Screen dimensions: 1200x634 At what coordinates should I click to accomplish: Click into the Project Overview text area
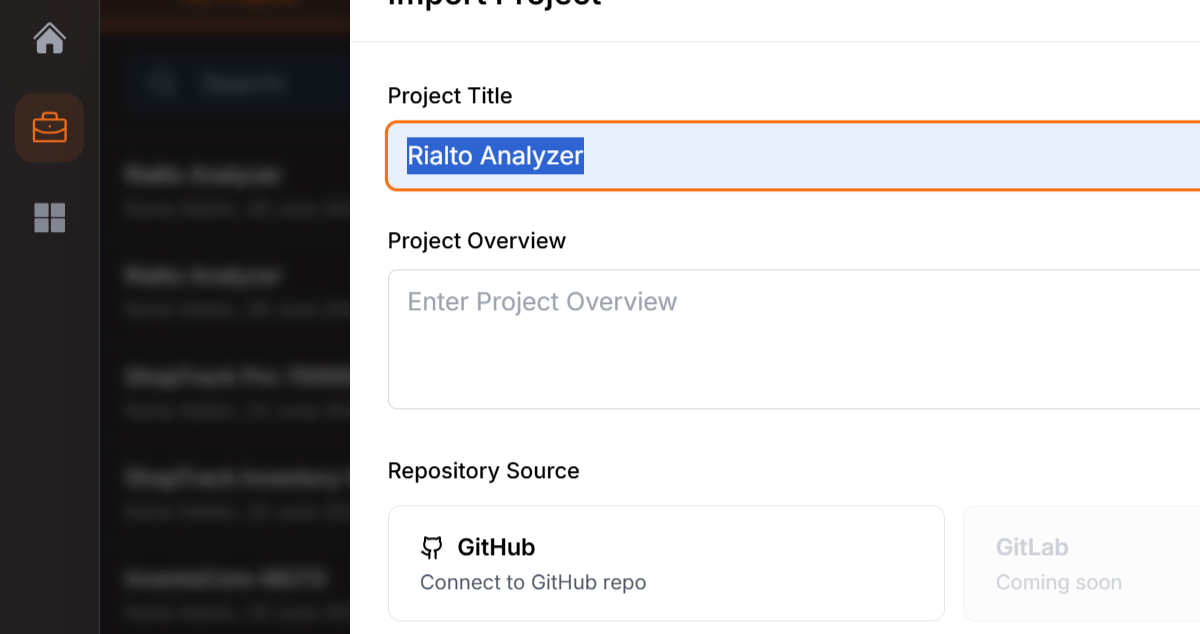794,339
